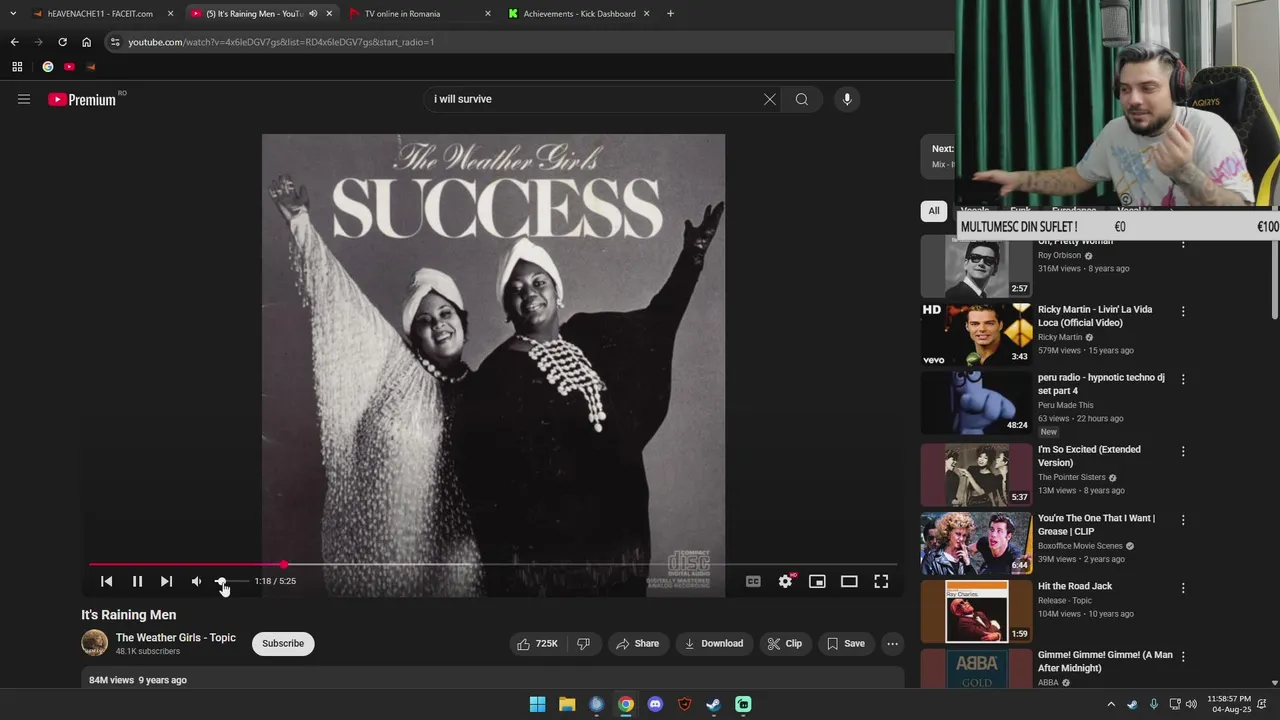The image size is (1280, 720).
Task: Switch to TV online in Romania tab
Action: click(x=402, y=14)
